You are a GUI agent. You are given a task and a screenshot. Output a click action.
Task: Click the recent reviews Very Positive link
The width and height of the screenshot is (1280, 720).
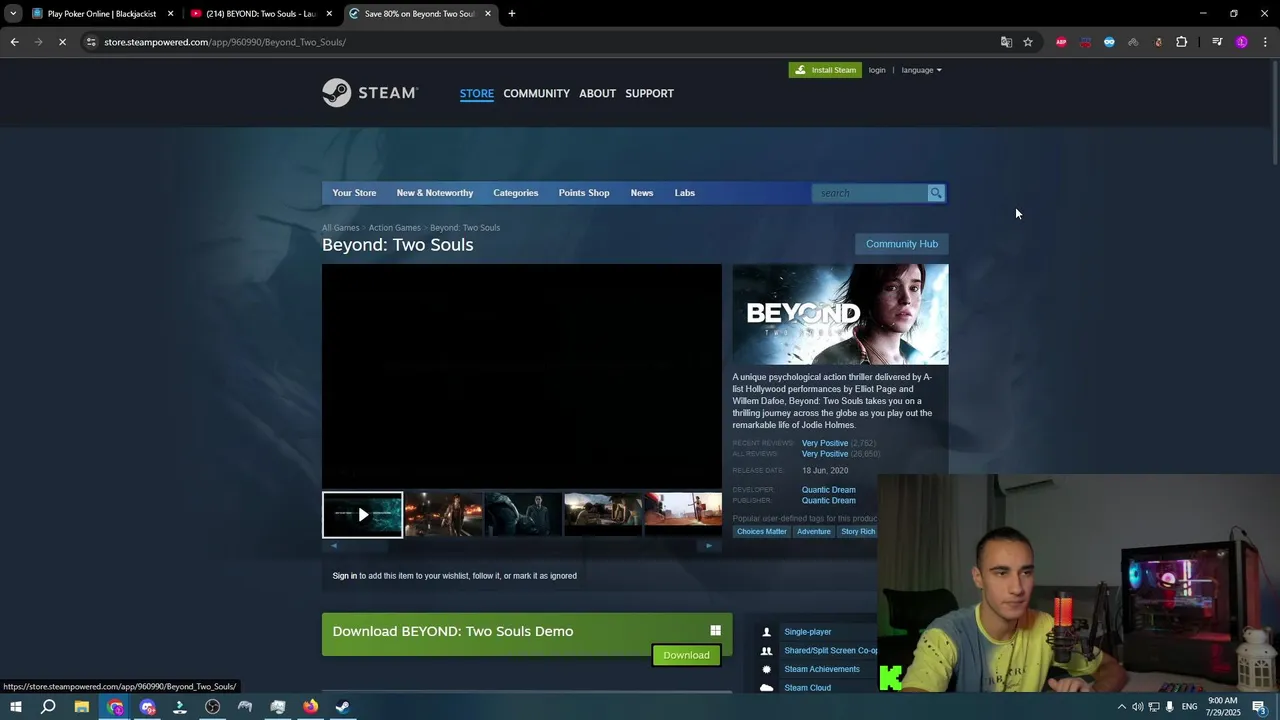[x=825, y=443]
